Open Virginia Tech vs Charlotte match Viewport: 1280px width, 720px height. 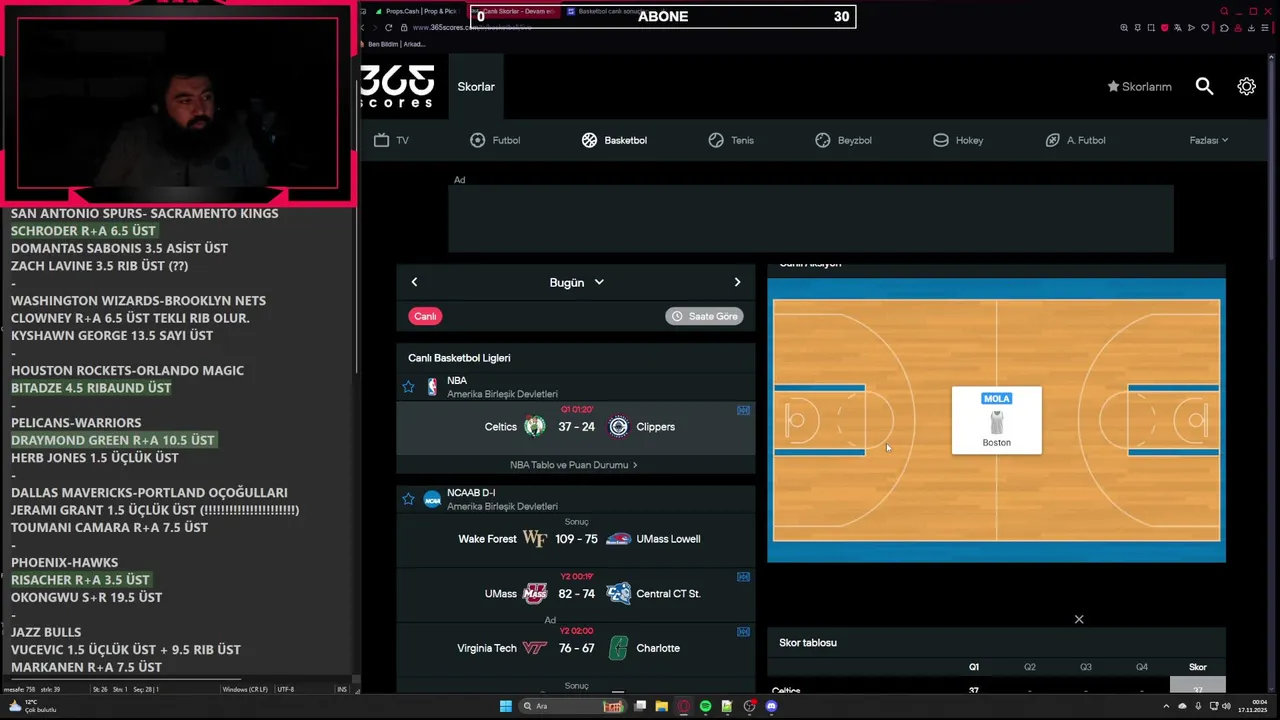pos(576,648)
